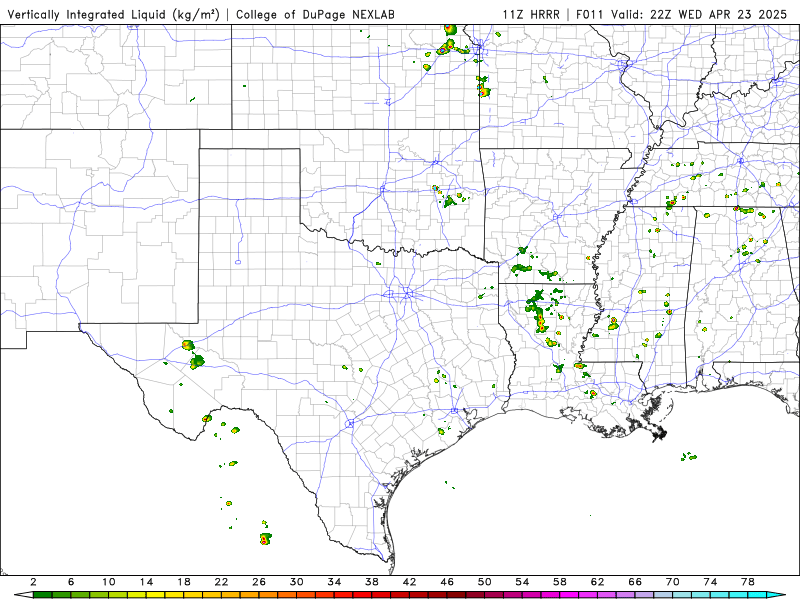
Task: Click the legend value "58"
Action: [560, 582]
